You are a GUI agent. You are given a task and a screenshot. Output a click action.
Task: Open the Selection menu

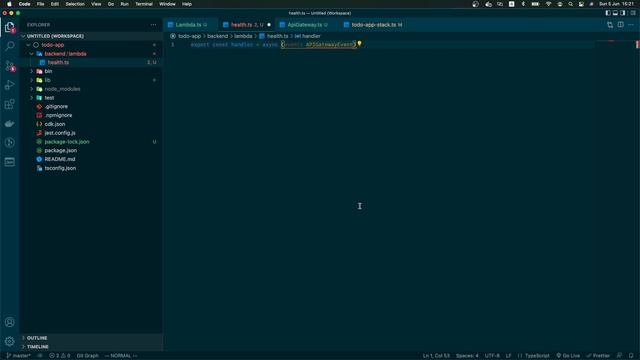coord(75,4)
